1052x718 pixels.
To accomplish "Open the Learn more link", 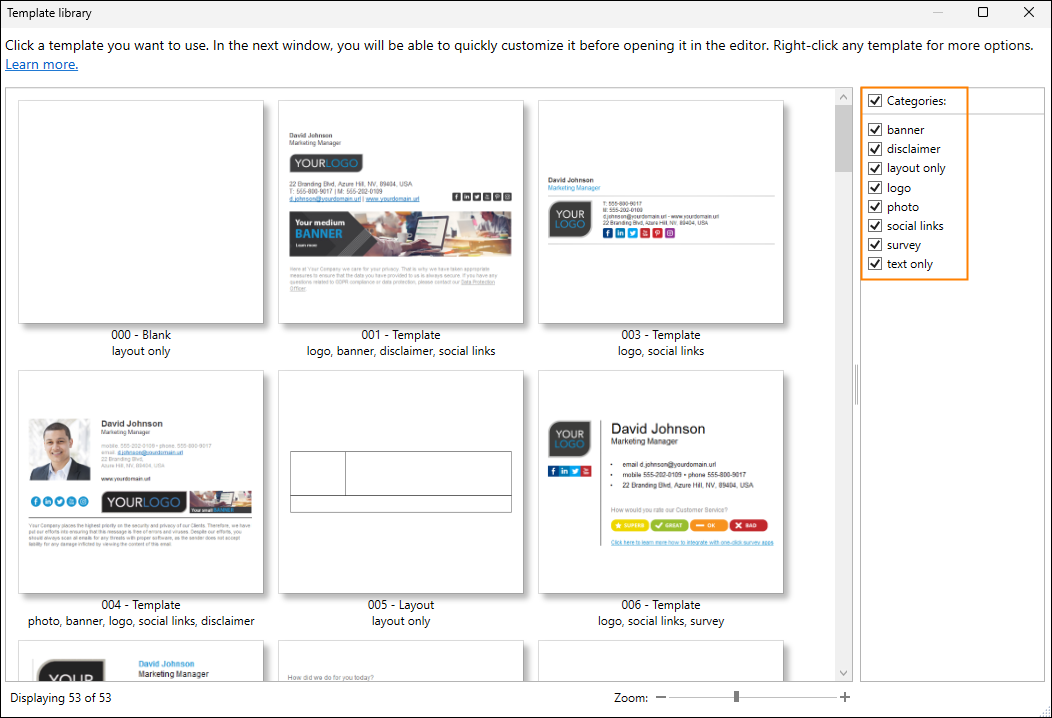I will (x=41, y=65).
